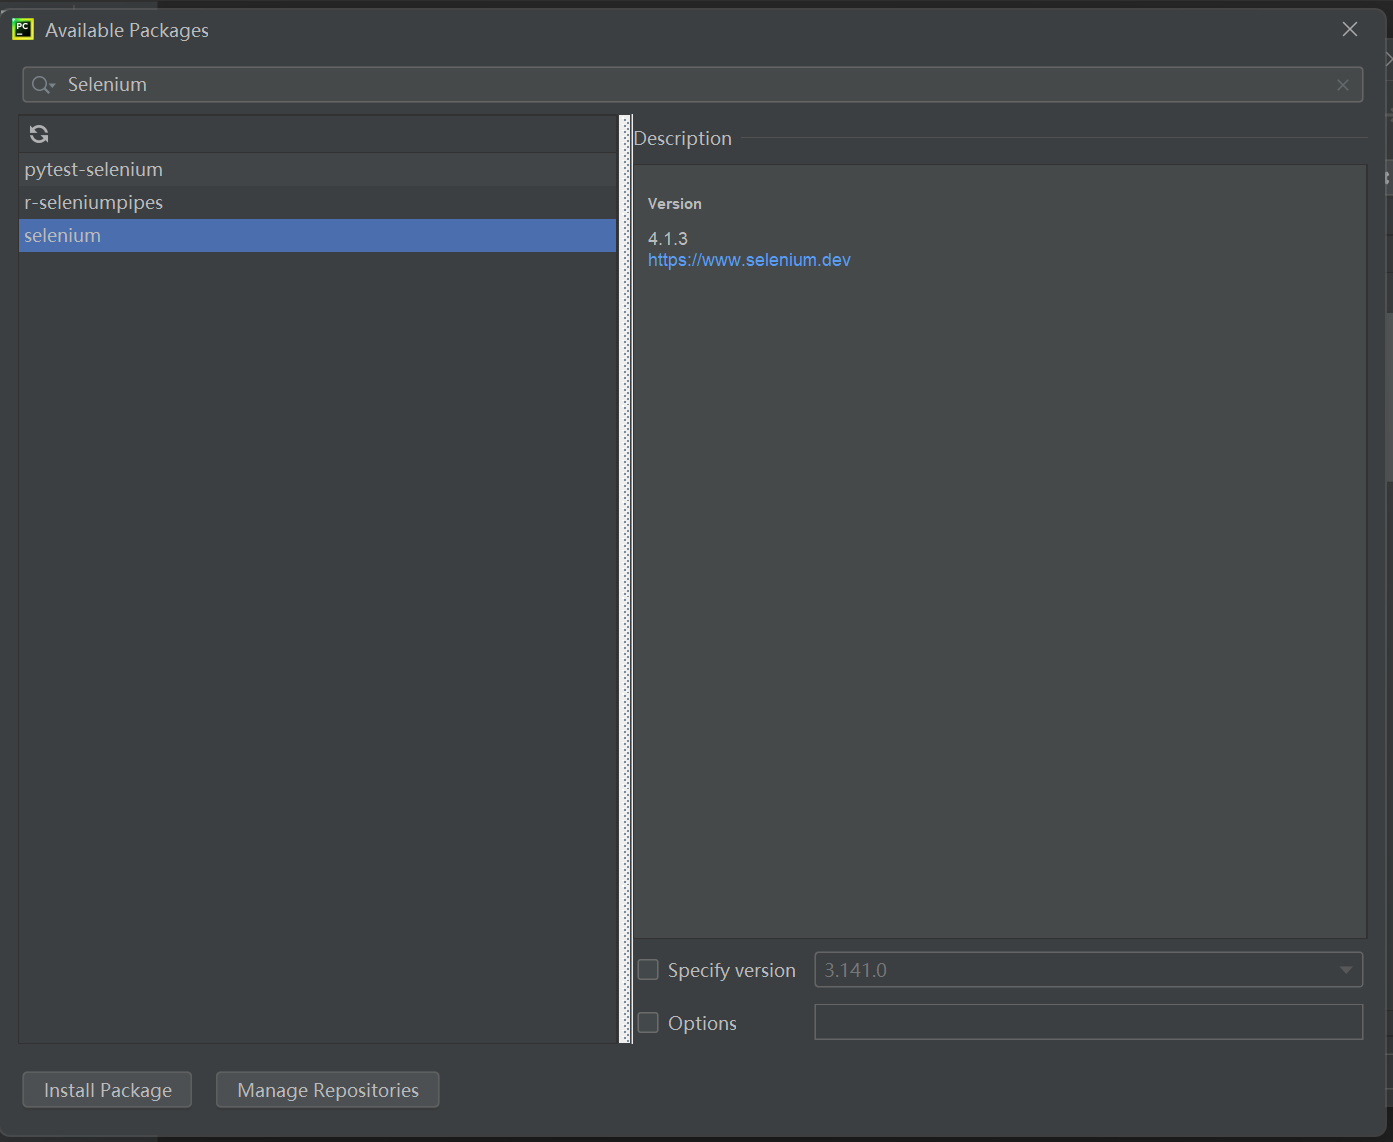Click the reload package list icon
This screenshot has height=1142, width=1393.
[39, 134]
